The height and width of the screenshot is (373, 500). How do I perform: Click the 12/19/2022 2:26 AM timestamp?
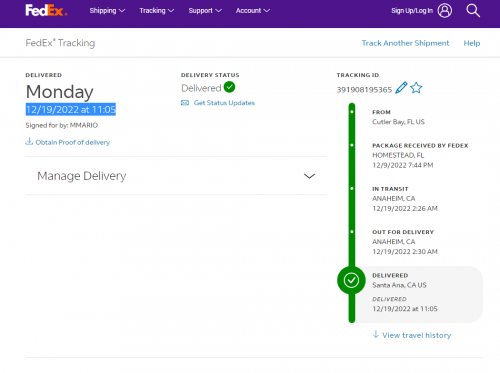(x=405, y=208)
